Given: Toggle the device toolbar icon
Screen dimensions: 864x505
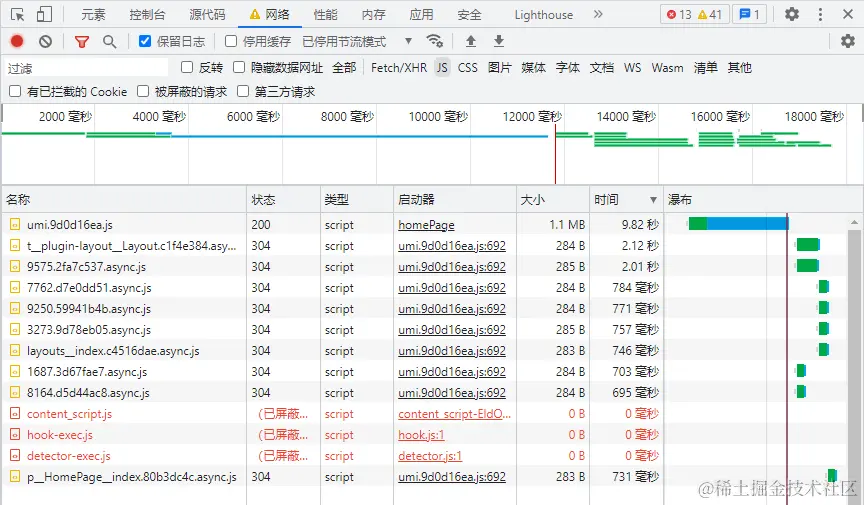Looking at the screenshot, I should click(x=44, y=15).
